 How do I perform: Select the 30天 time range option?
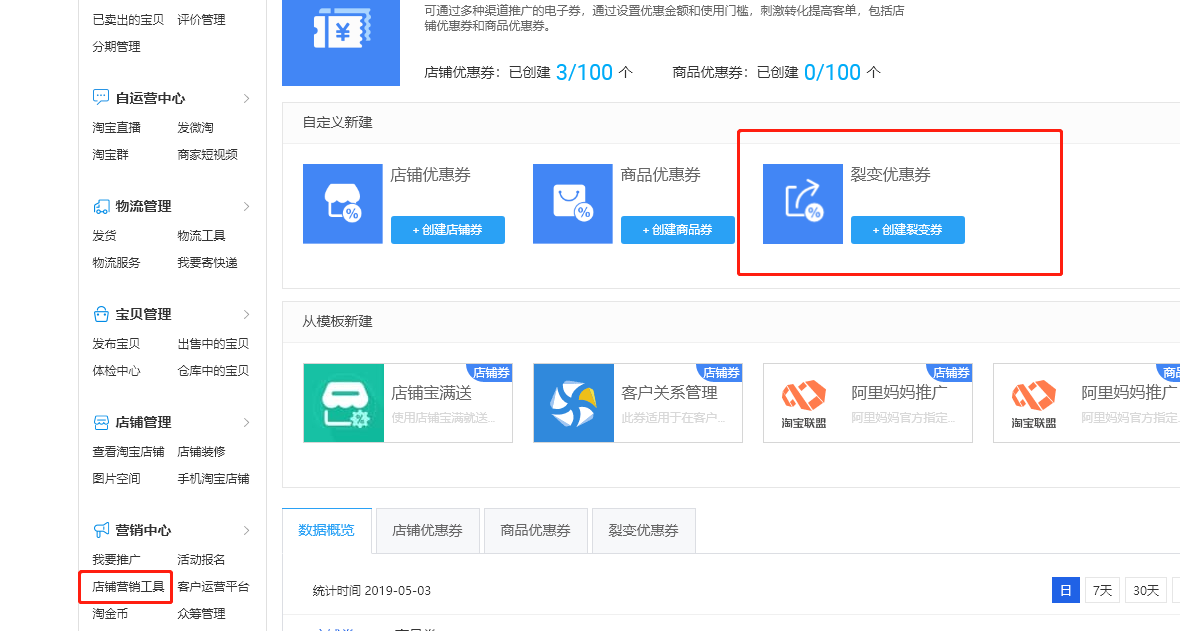1145,590
